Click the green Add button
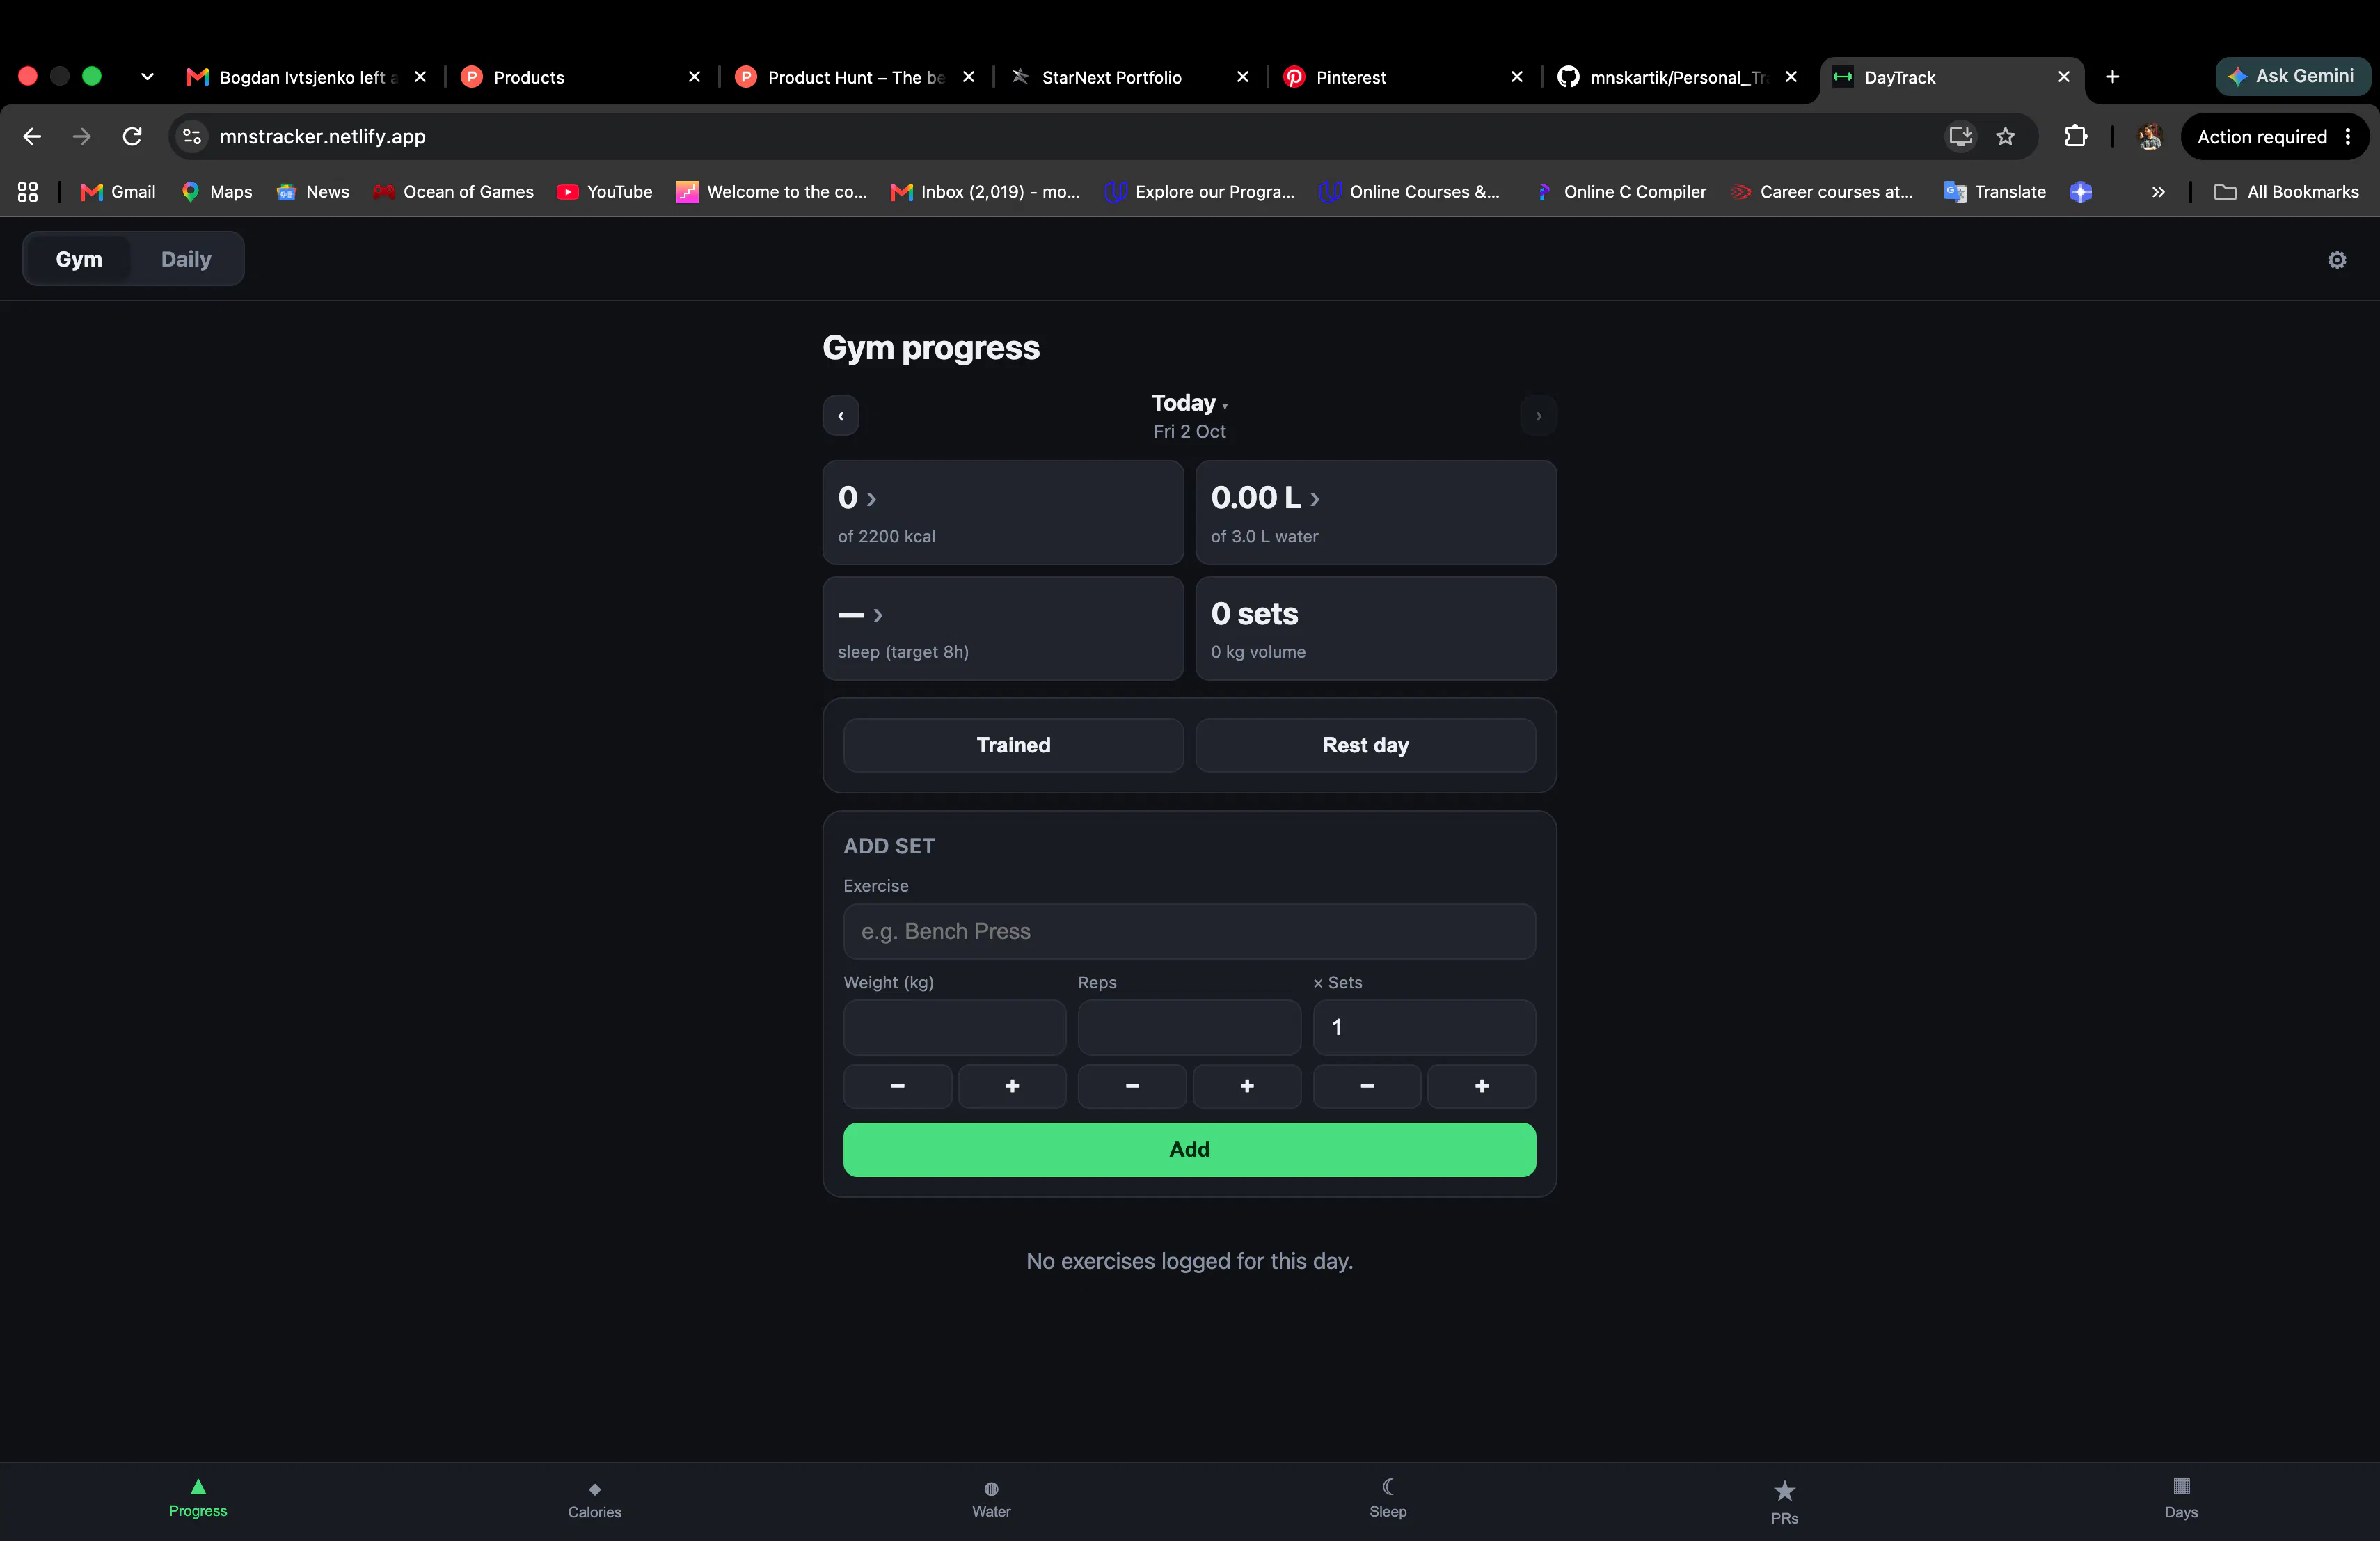2380x1541 pixels. pyautogui.click(x=1189, y=1149)
